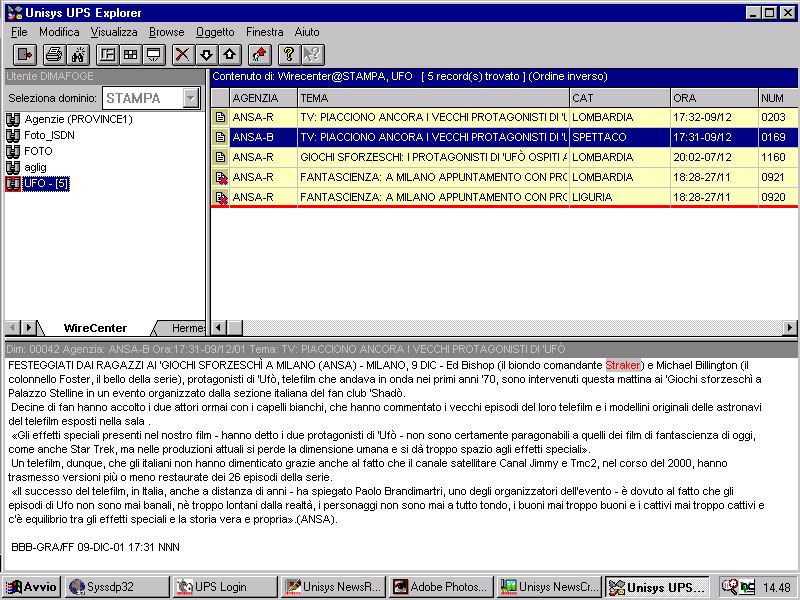The height and width of the screenshot is (600, 800).
Task: Select the FANTASCIENZA record with category LIGURIA
Action: click(x=505, y=197)
